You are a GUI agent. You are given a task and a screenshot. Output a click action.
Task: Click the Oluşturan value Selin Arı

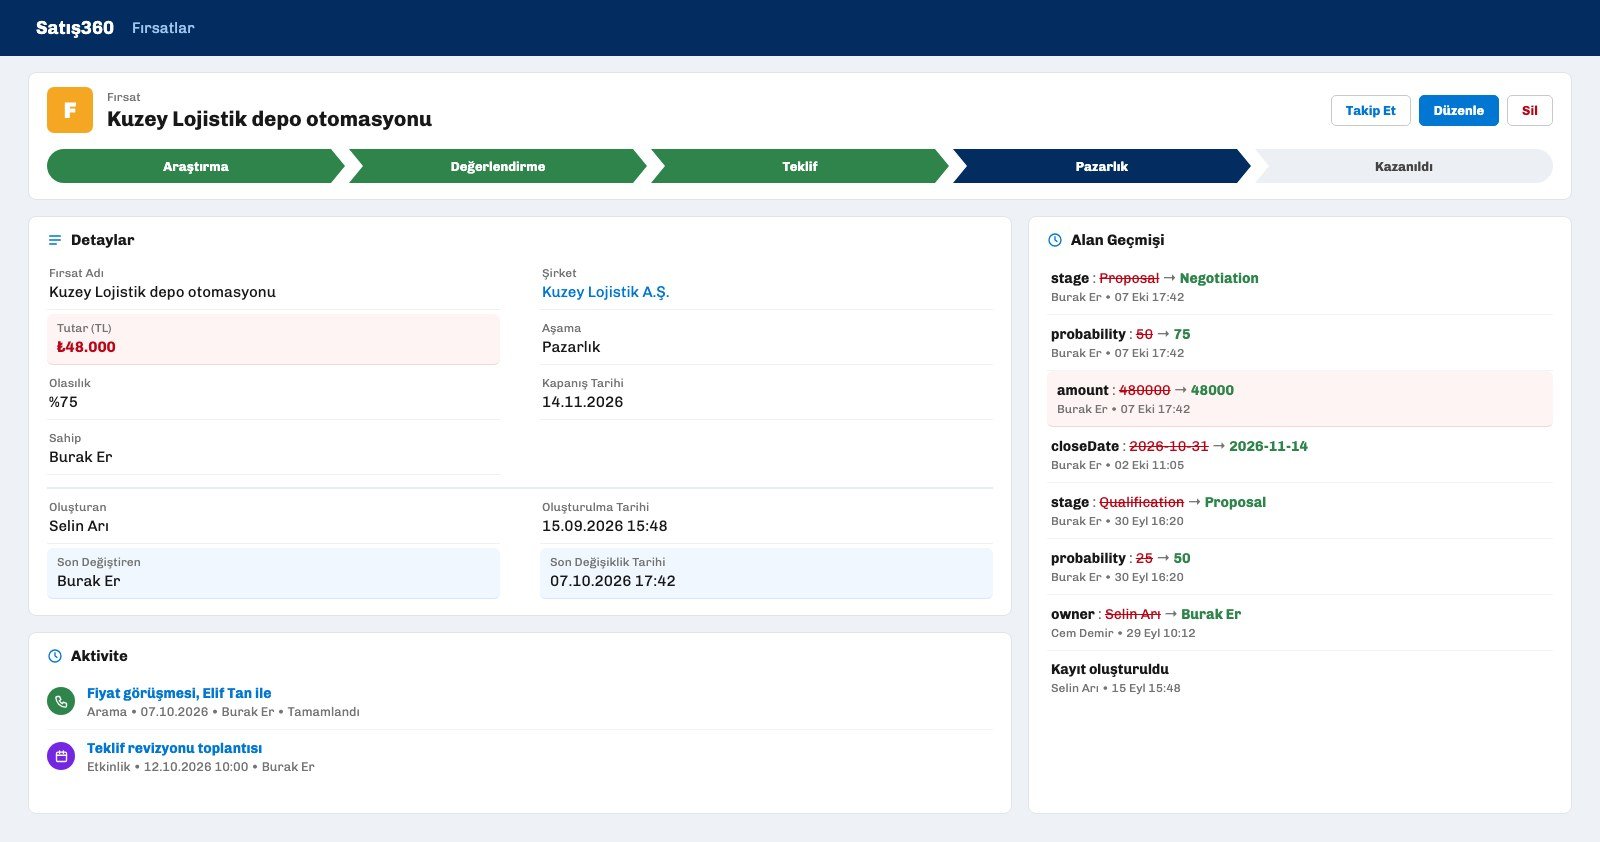(79, 526)
